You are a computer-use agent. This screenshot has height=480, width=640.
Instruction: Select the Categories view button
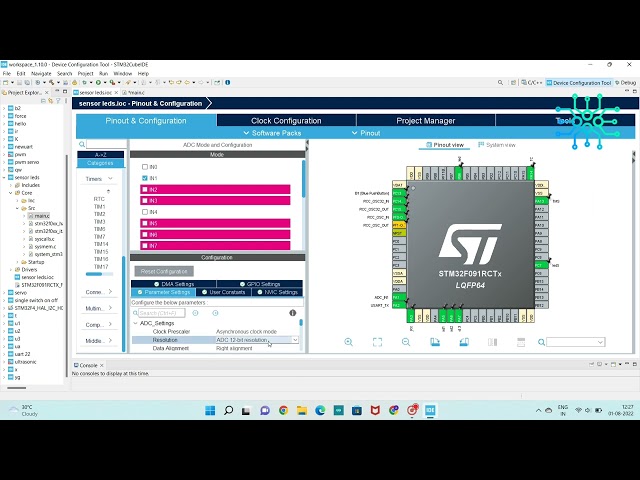point(100,163)
